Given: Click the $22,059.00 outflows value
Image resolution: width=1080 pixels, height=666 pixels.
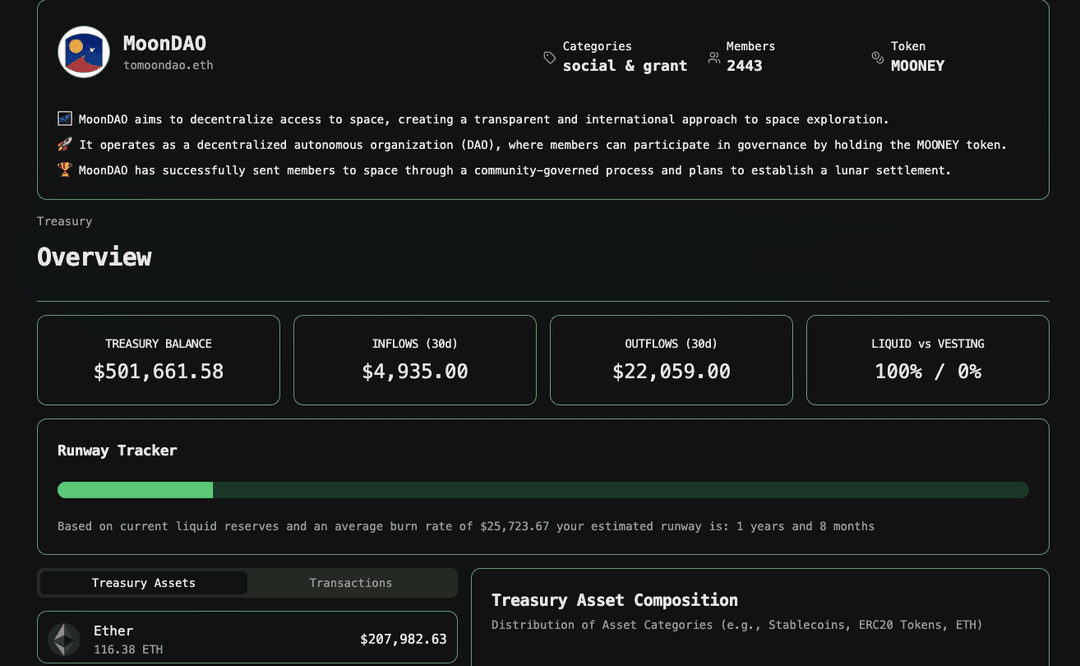Looking at the screenshot, I should pos(672,372).
